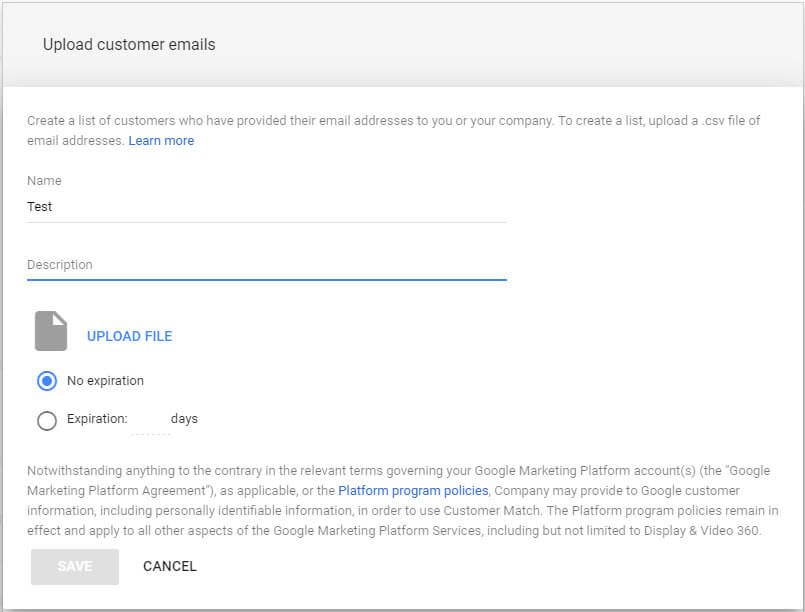The height and width of the screenshot is (612, 805).
Task: Click the UPLOAD FILE link
Action: [129, 336]
